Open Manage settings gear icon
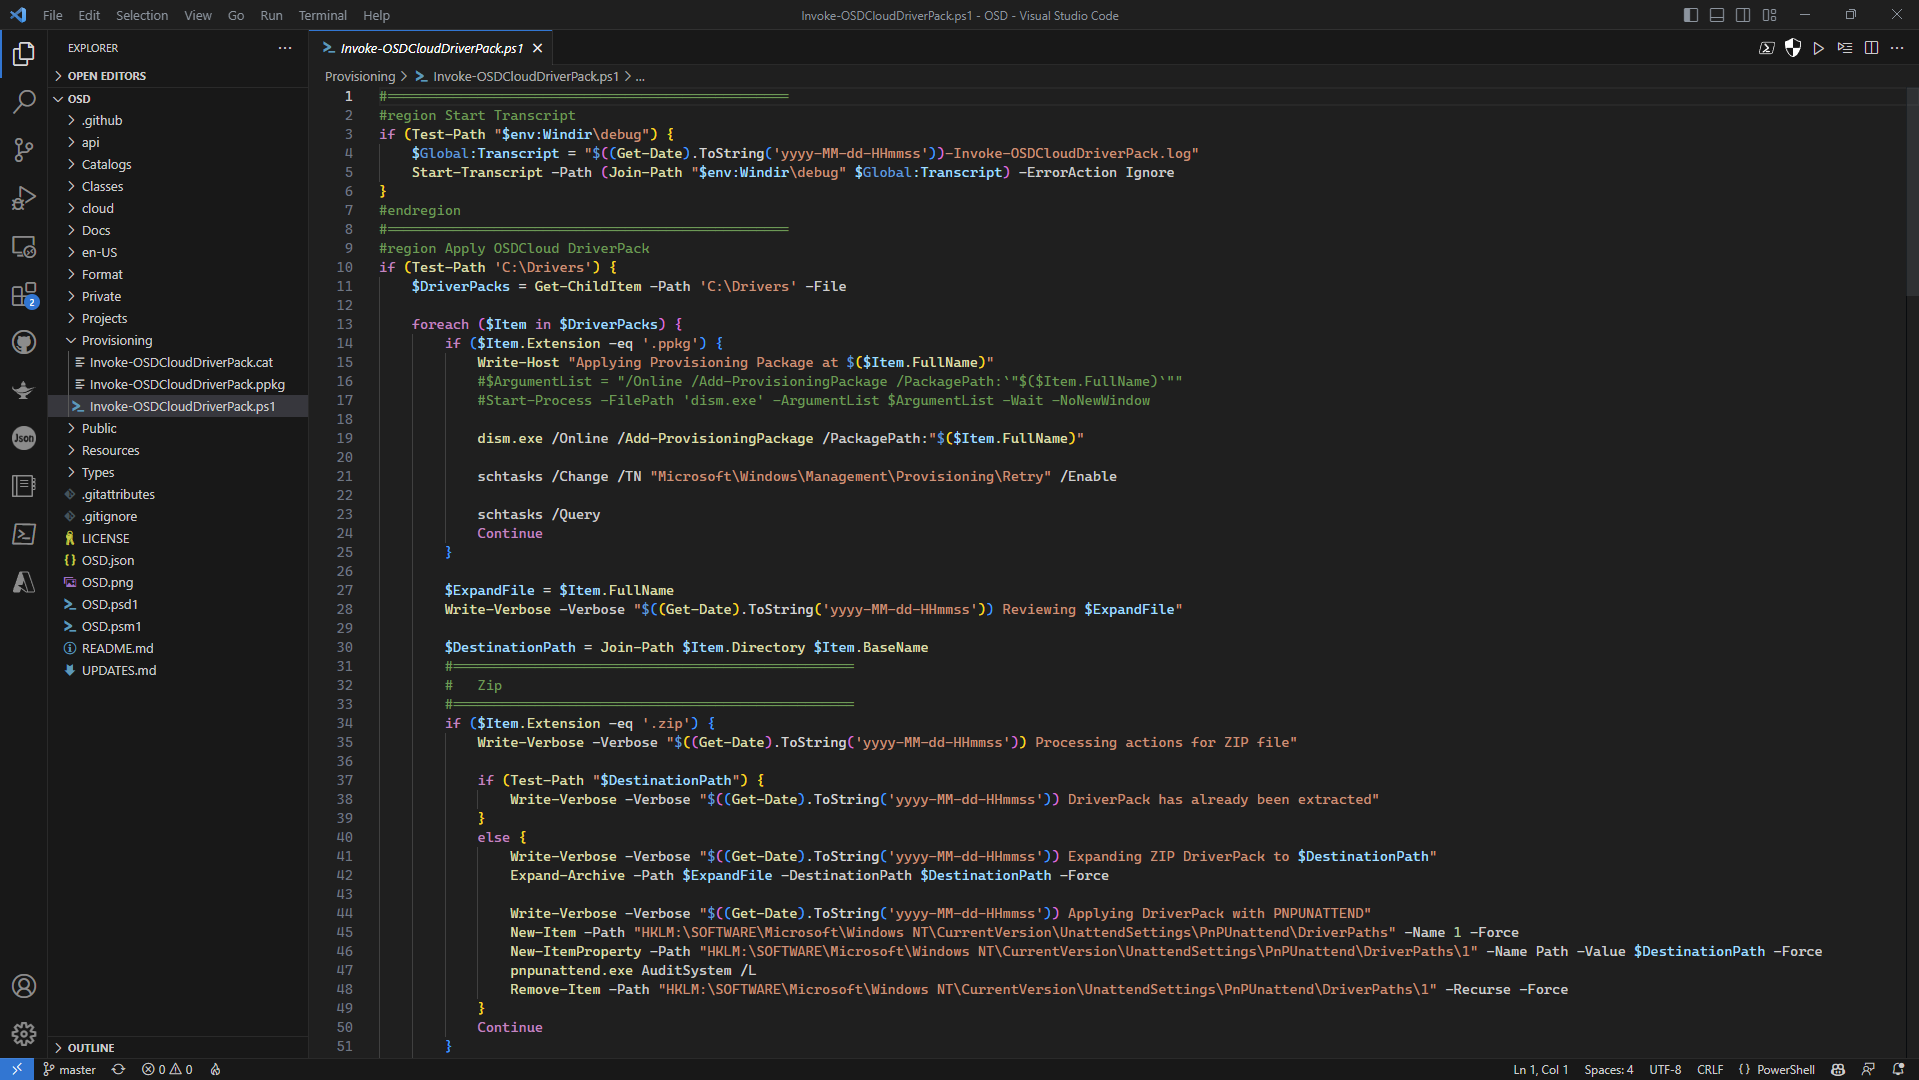The width and height of the screenshot is (1919, 1080). (24, 1034)
